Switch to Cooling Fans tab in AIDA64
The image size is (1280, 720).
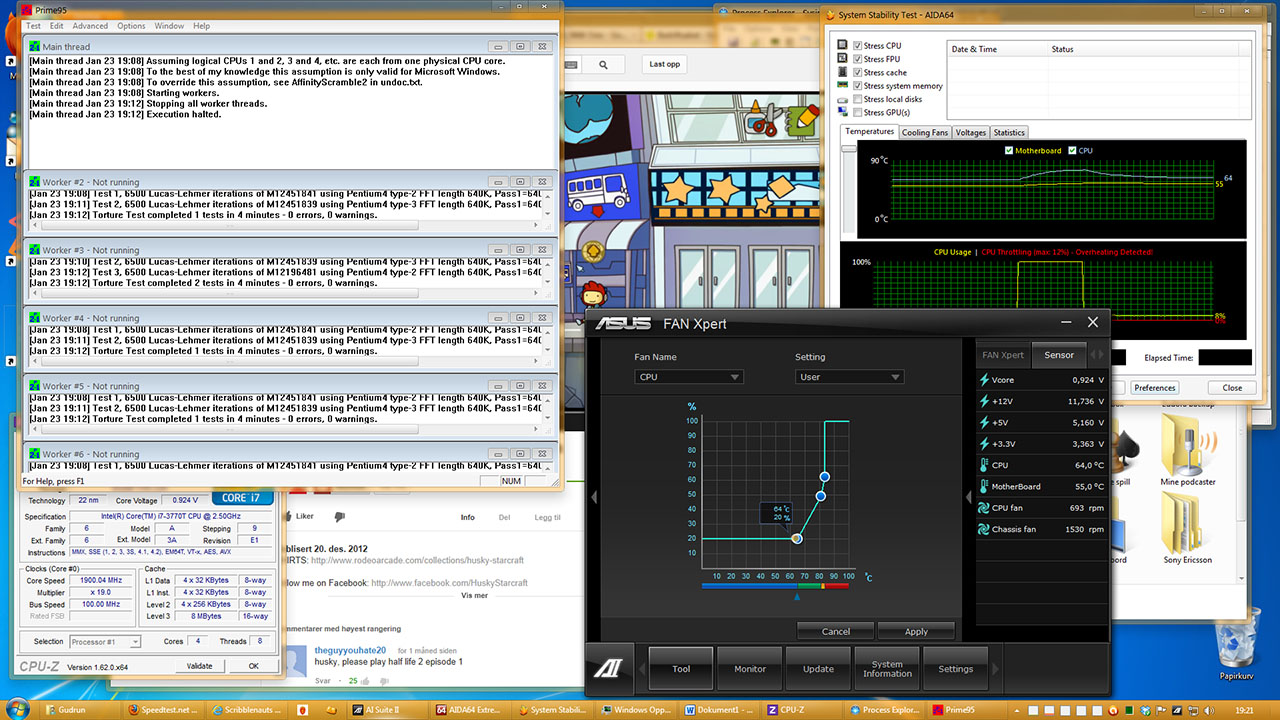pyautogui.click(x=924, y=132)
